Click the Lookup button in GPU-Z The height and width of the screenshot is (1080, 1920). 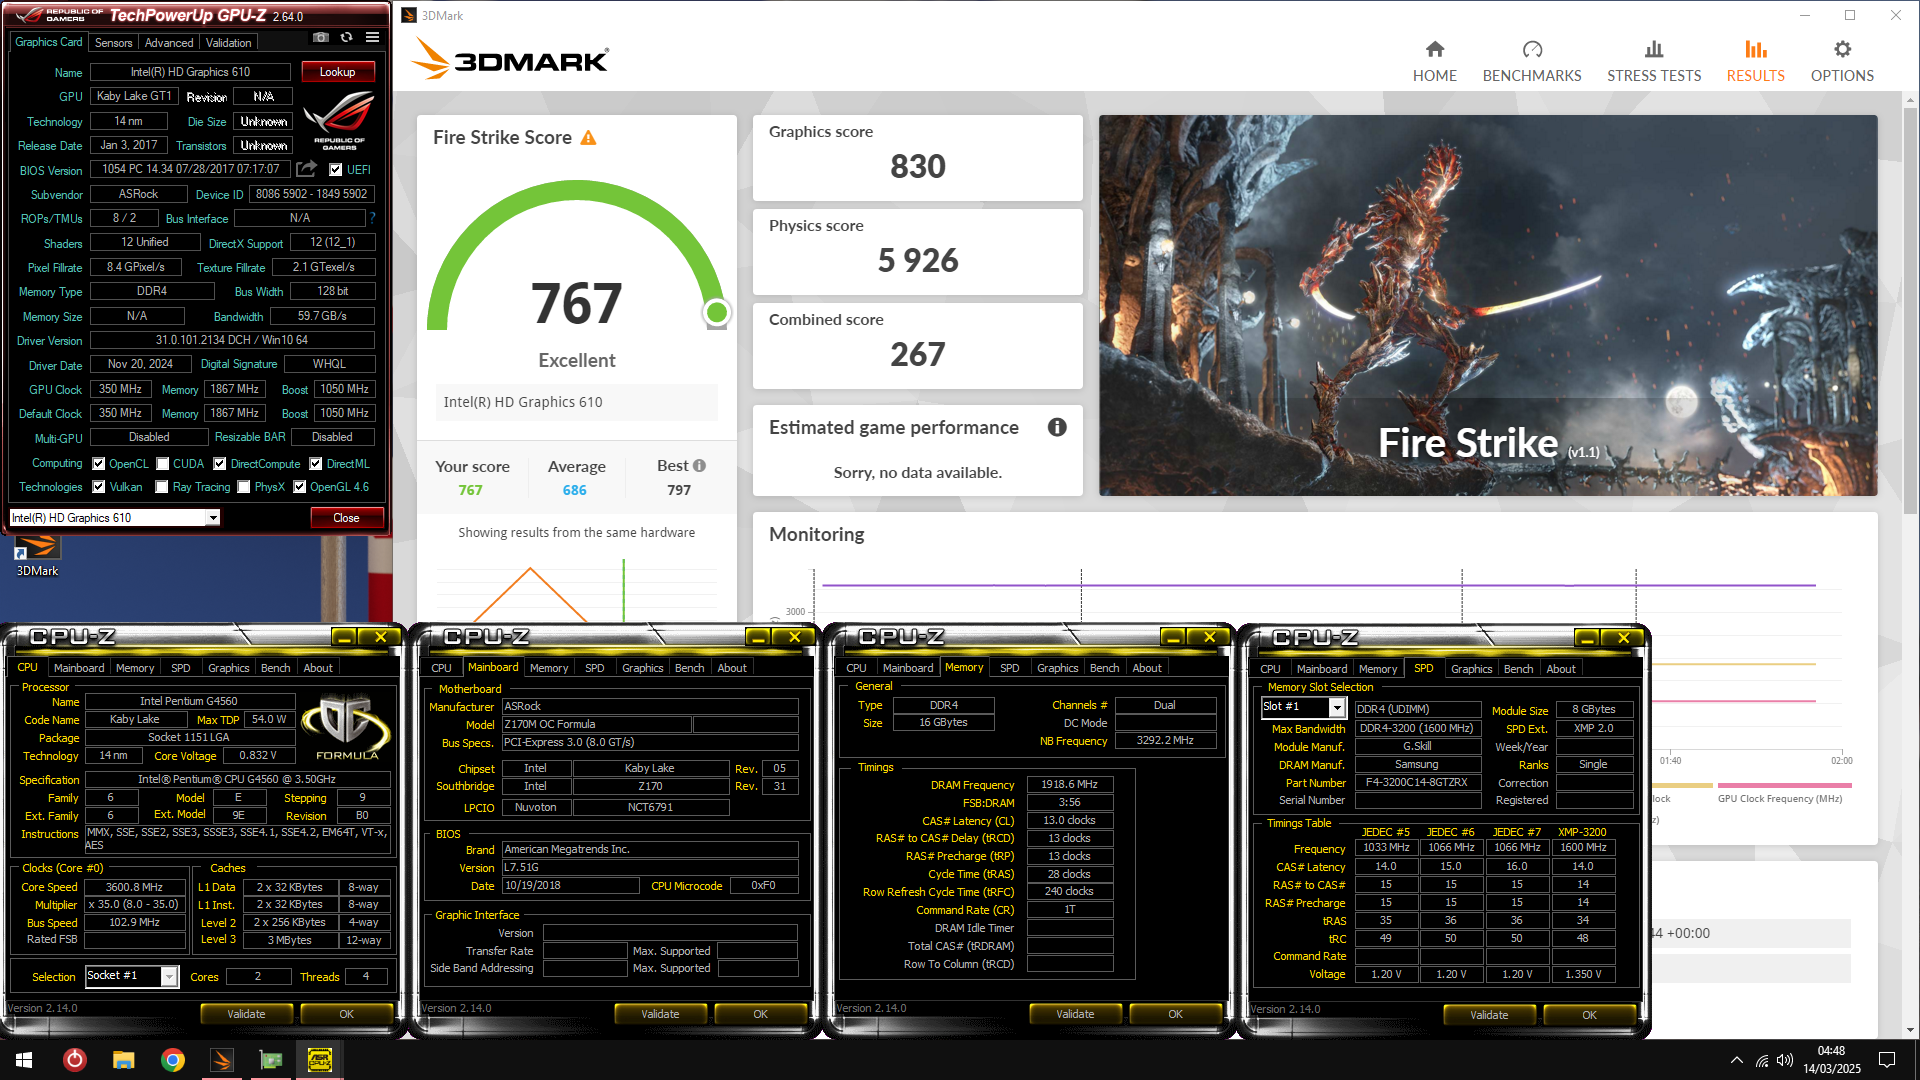coord(338,72)
